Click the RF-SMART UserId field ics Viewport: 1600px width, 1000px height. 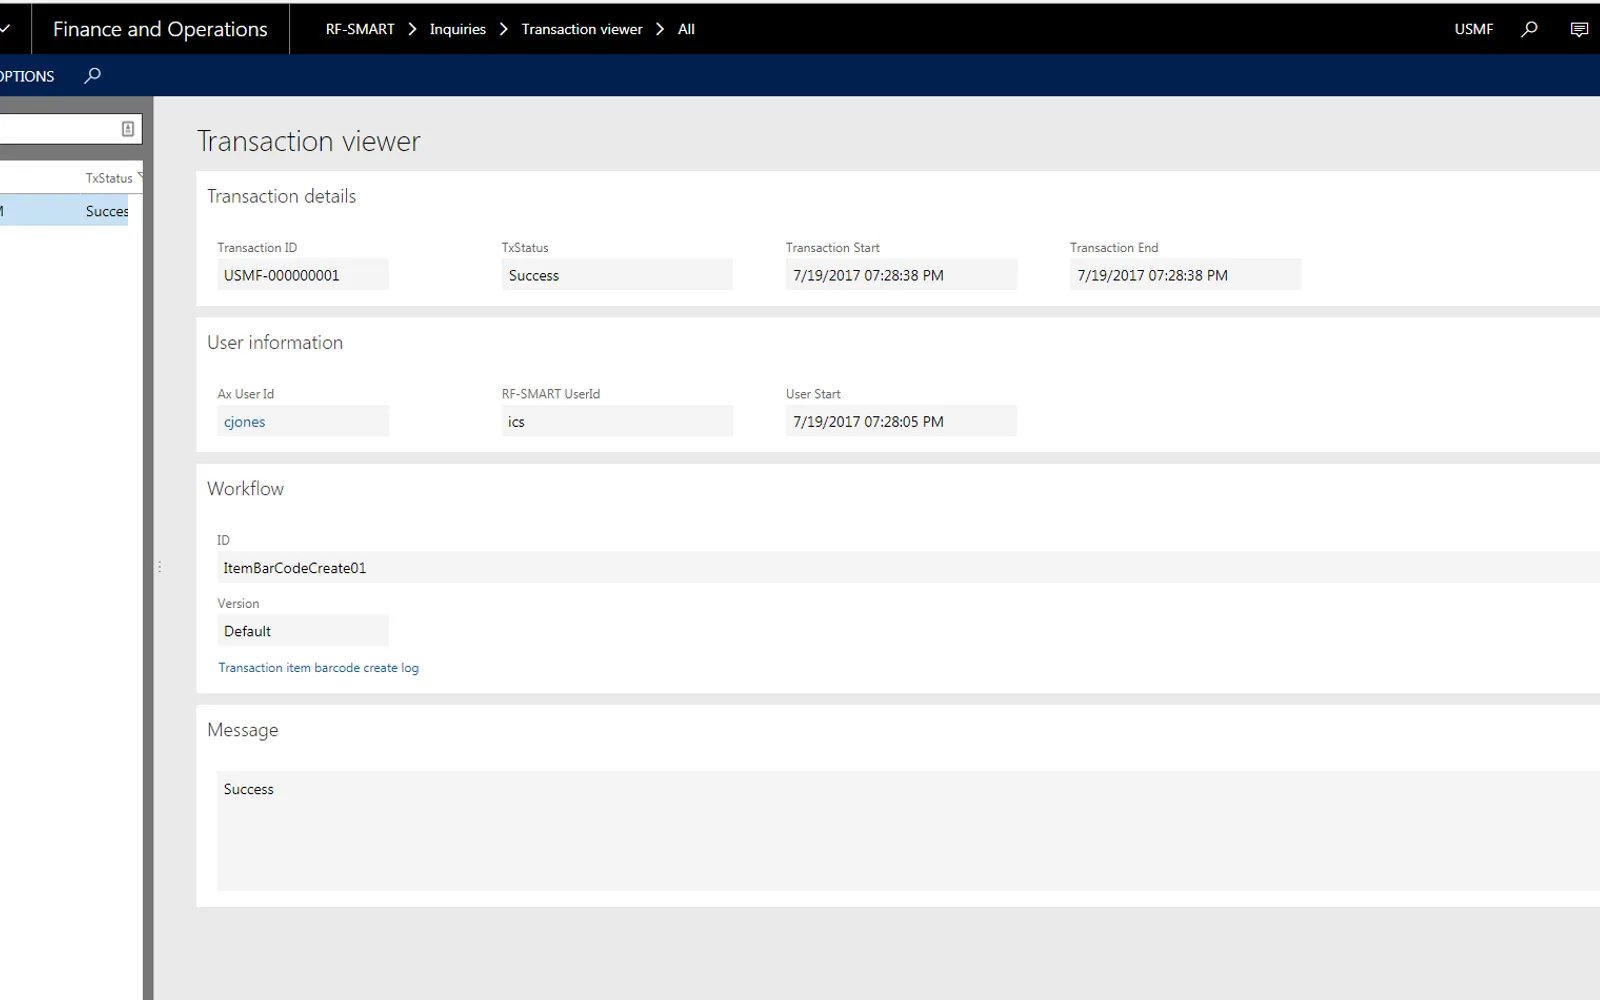click(x=617, y=421)
